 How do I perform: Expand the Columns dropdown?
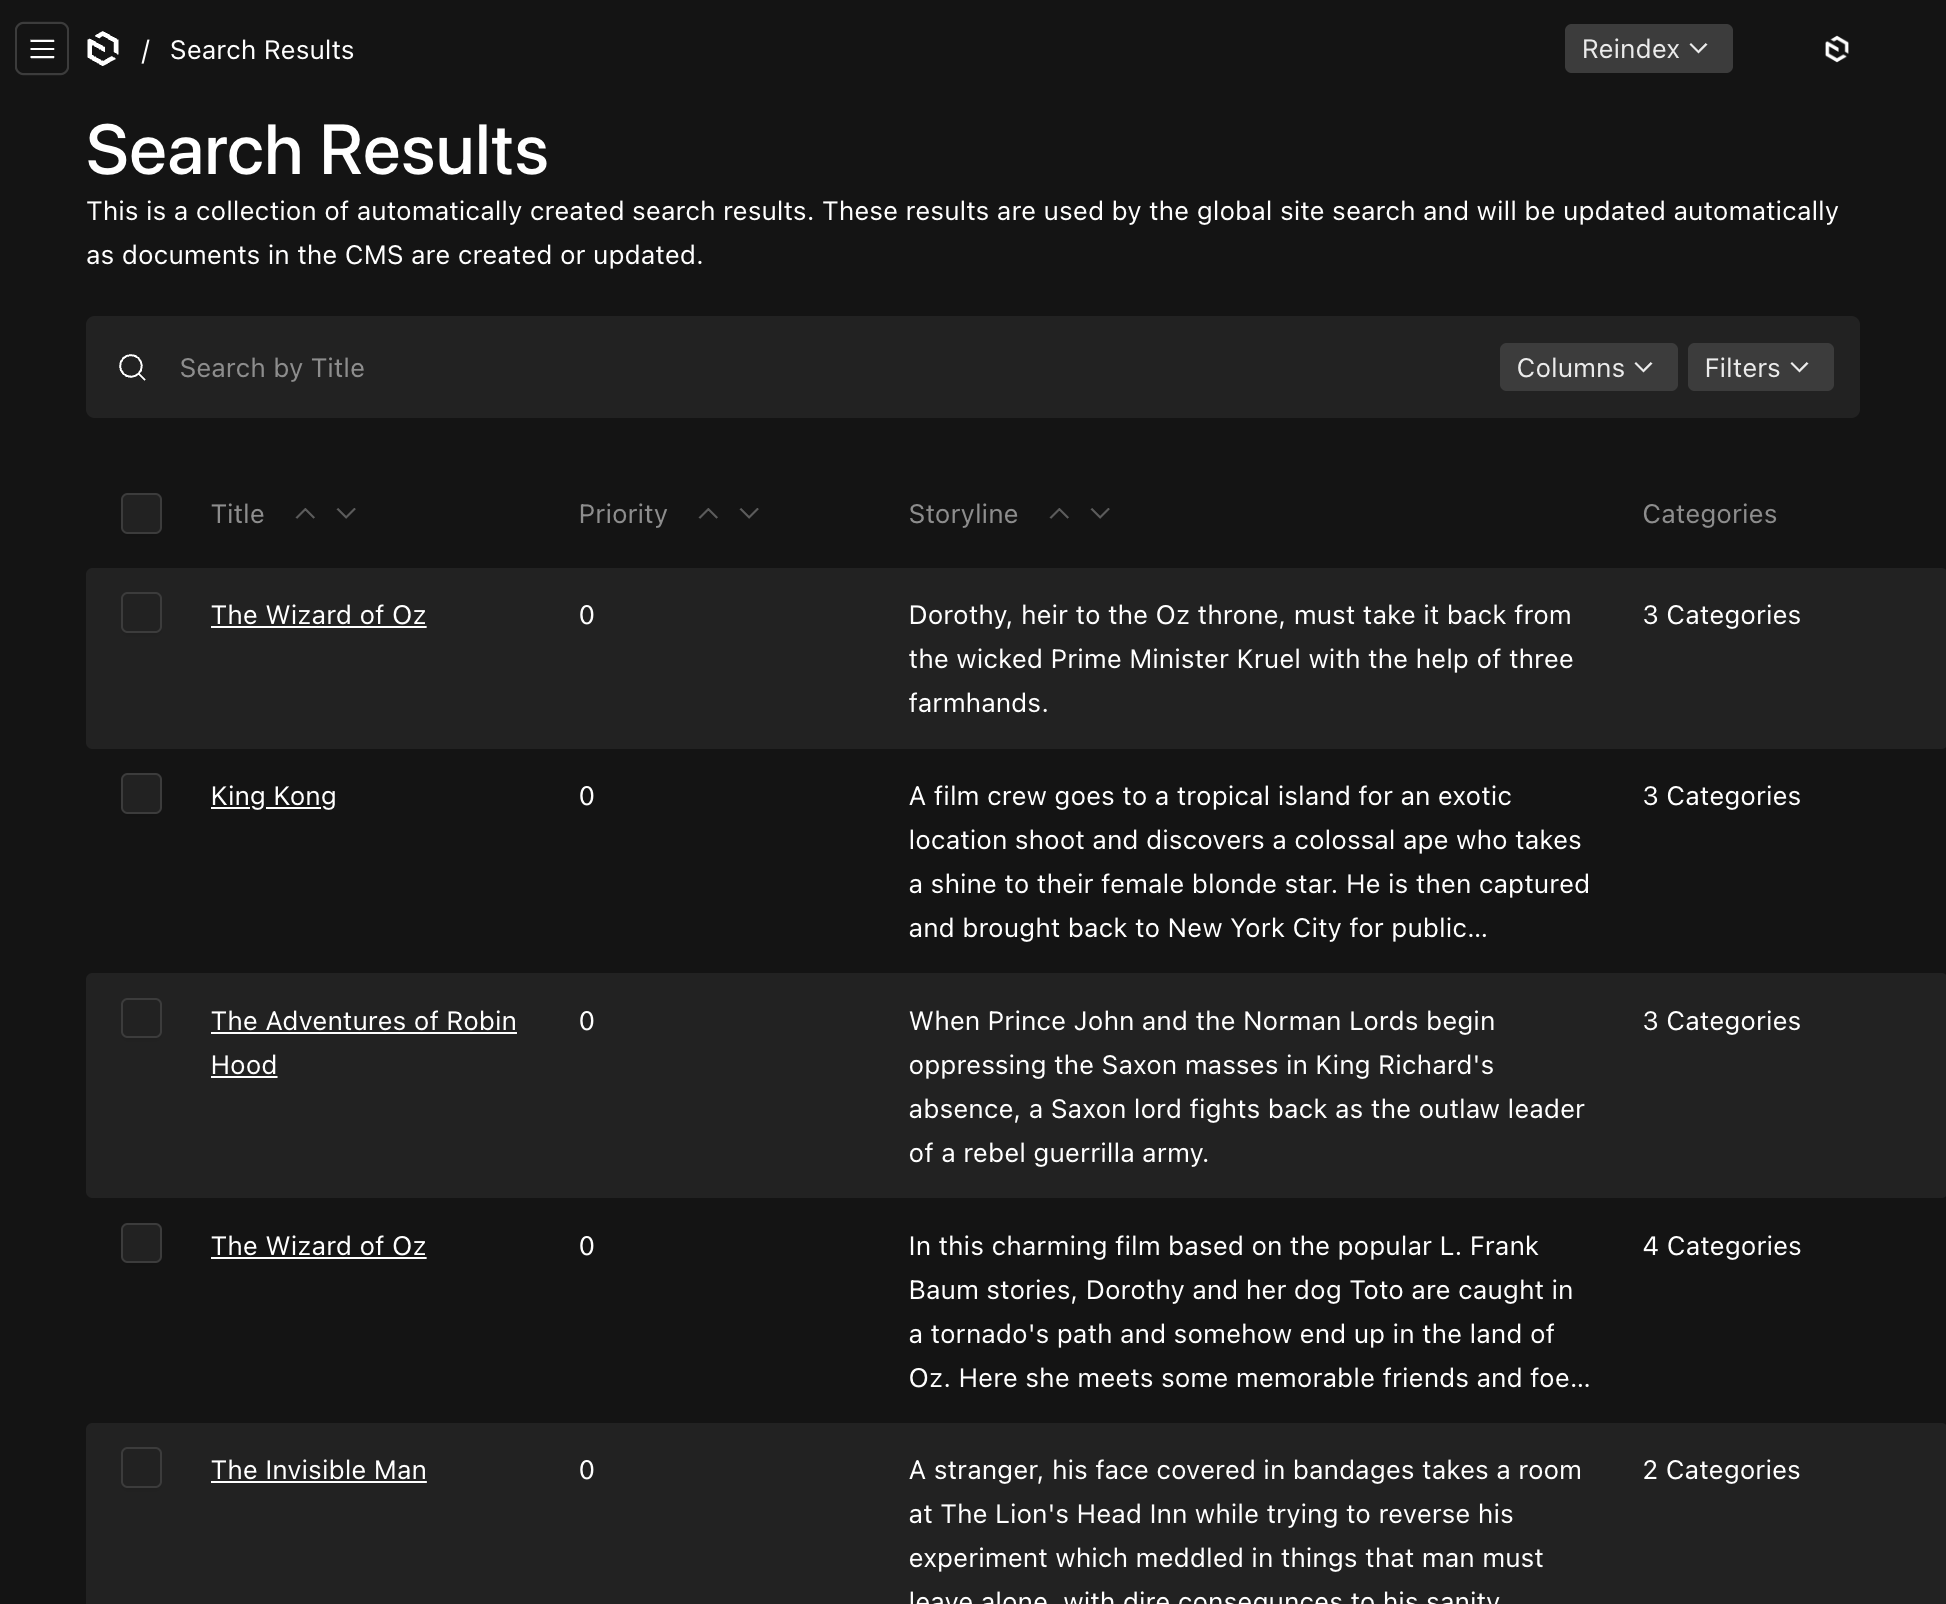(x=1587, y=368)
